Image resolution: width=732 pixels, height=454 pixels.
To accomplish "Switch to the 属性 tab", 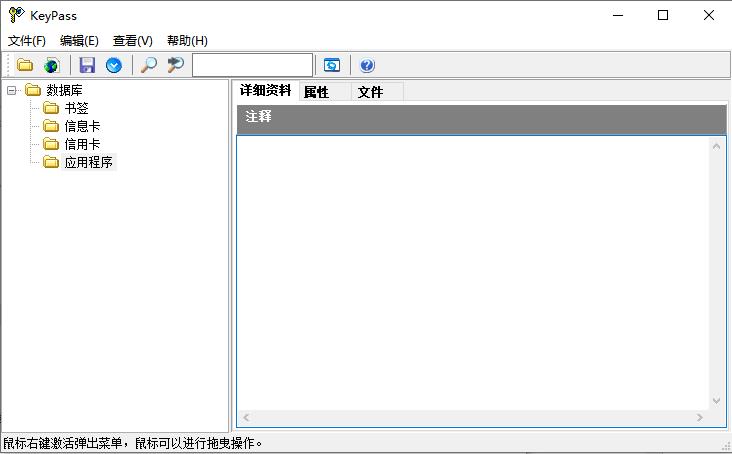I will pyautogui.click(x=324, y=92).
